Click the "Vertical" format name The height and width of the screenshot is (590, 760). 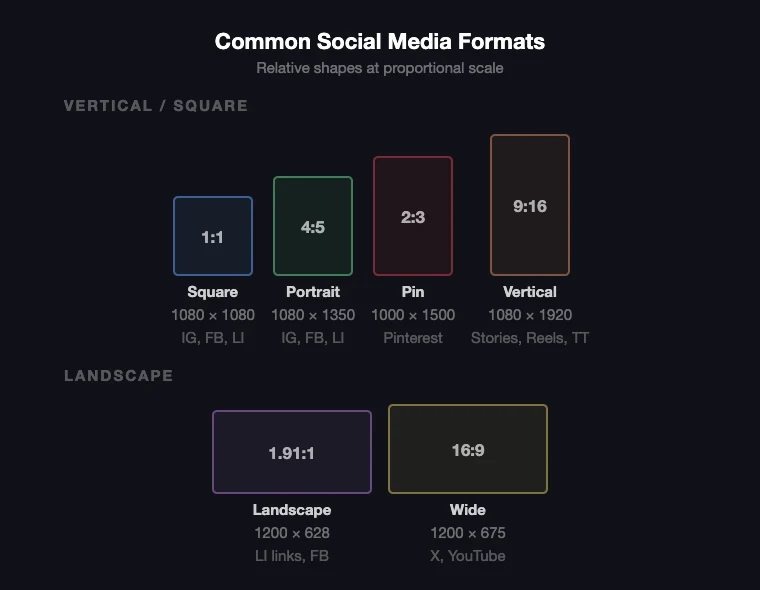click(530, 292)
